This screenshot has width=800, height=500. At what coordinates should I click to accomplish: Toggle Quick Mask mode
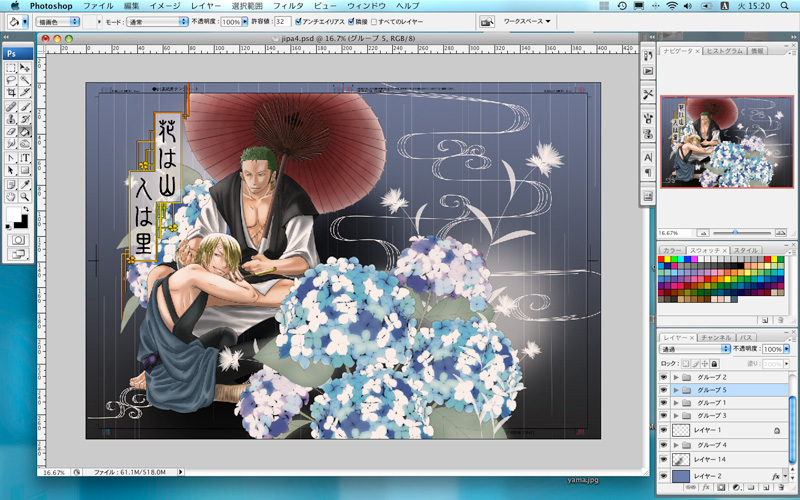point(18,240)
